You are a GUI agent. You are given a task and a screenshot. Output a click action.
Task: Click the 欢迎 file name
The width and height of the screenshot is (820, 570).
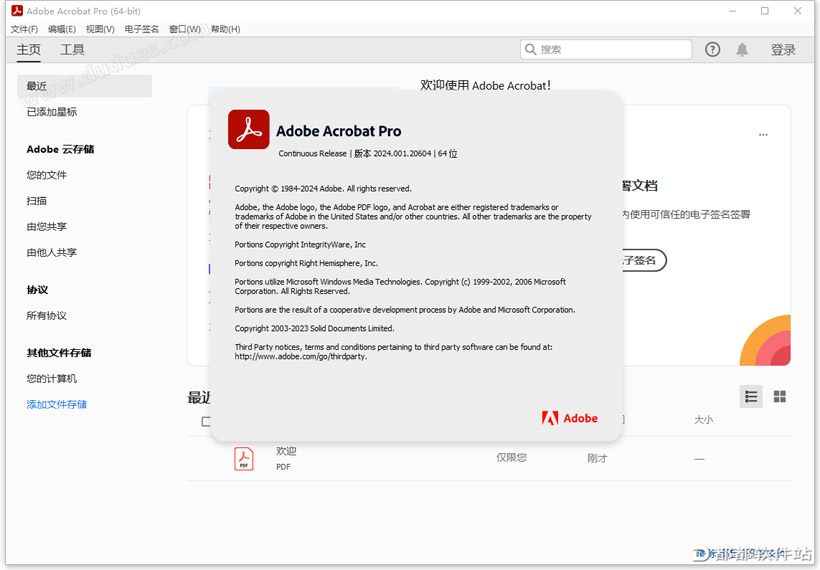click(286, 451)
